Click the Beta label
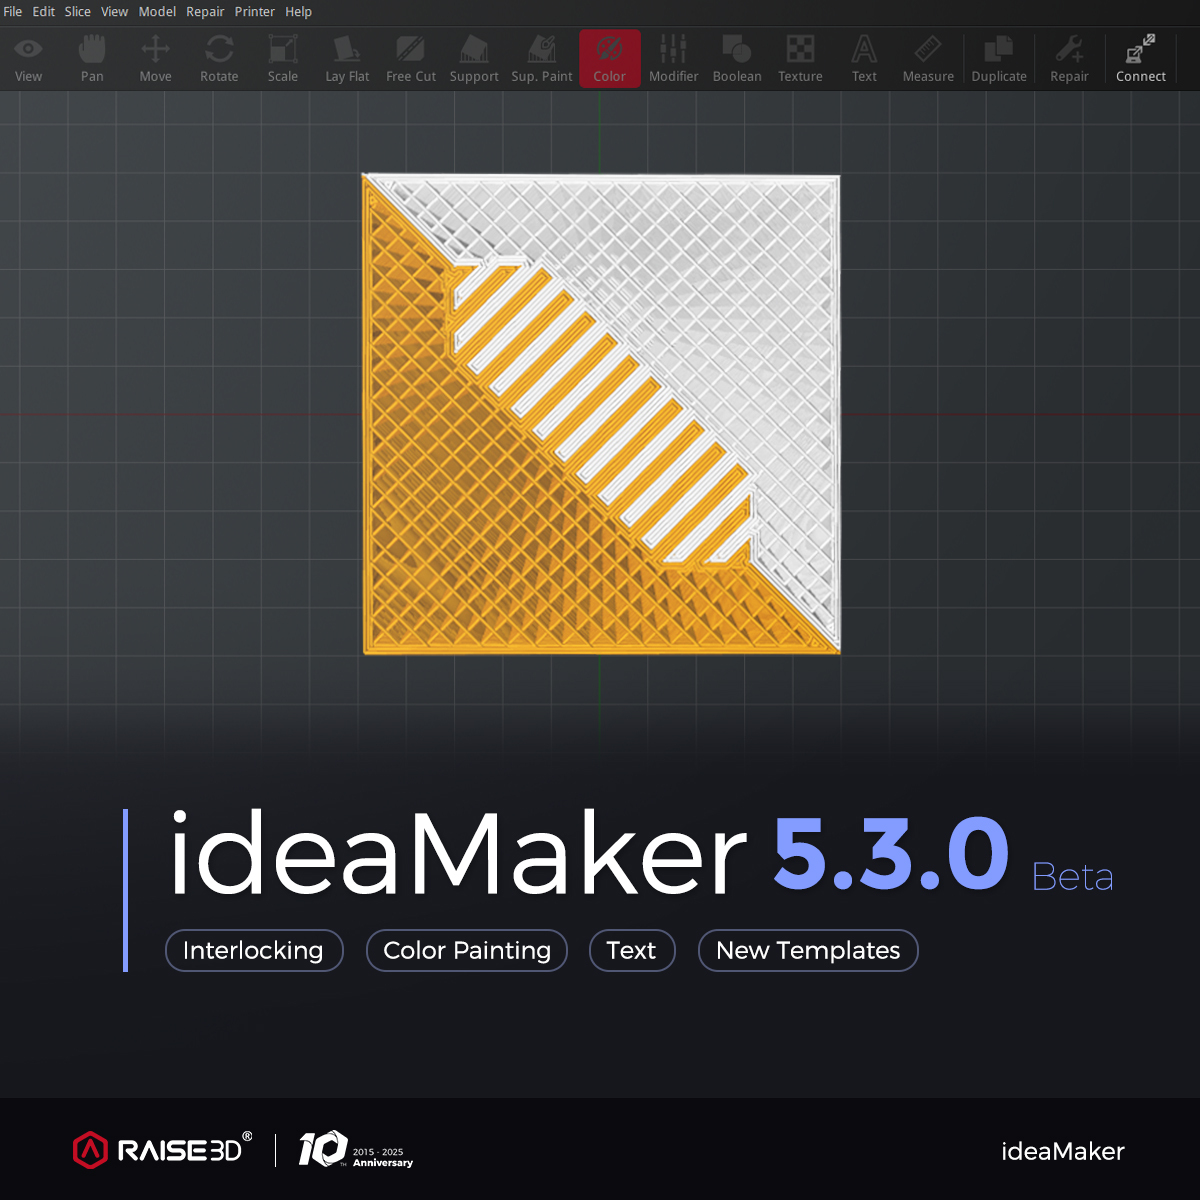This screenshot has height=1200, width=1200. tap(1072, 877)
